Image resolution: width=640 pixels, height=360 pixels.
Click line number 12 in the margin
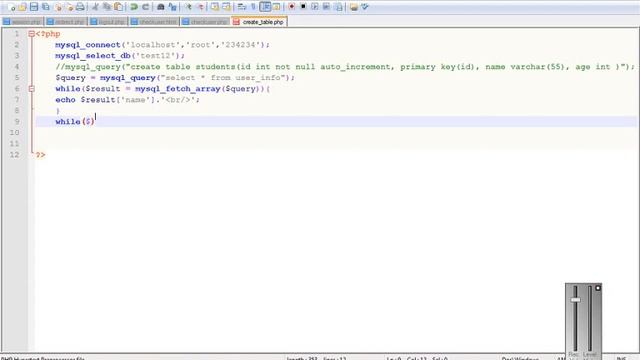point(14,155)
